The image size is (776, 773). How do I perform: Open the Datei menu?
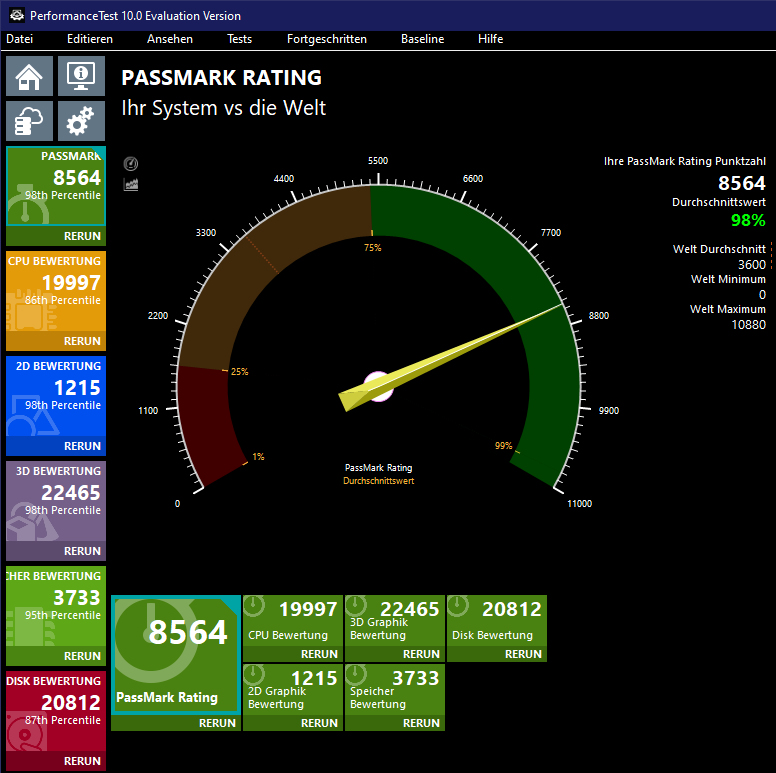[19, 39]
